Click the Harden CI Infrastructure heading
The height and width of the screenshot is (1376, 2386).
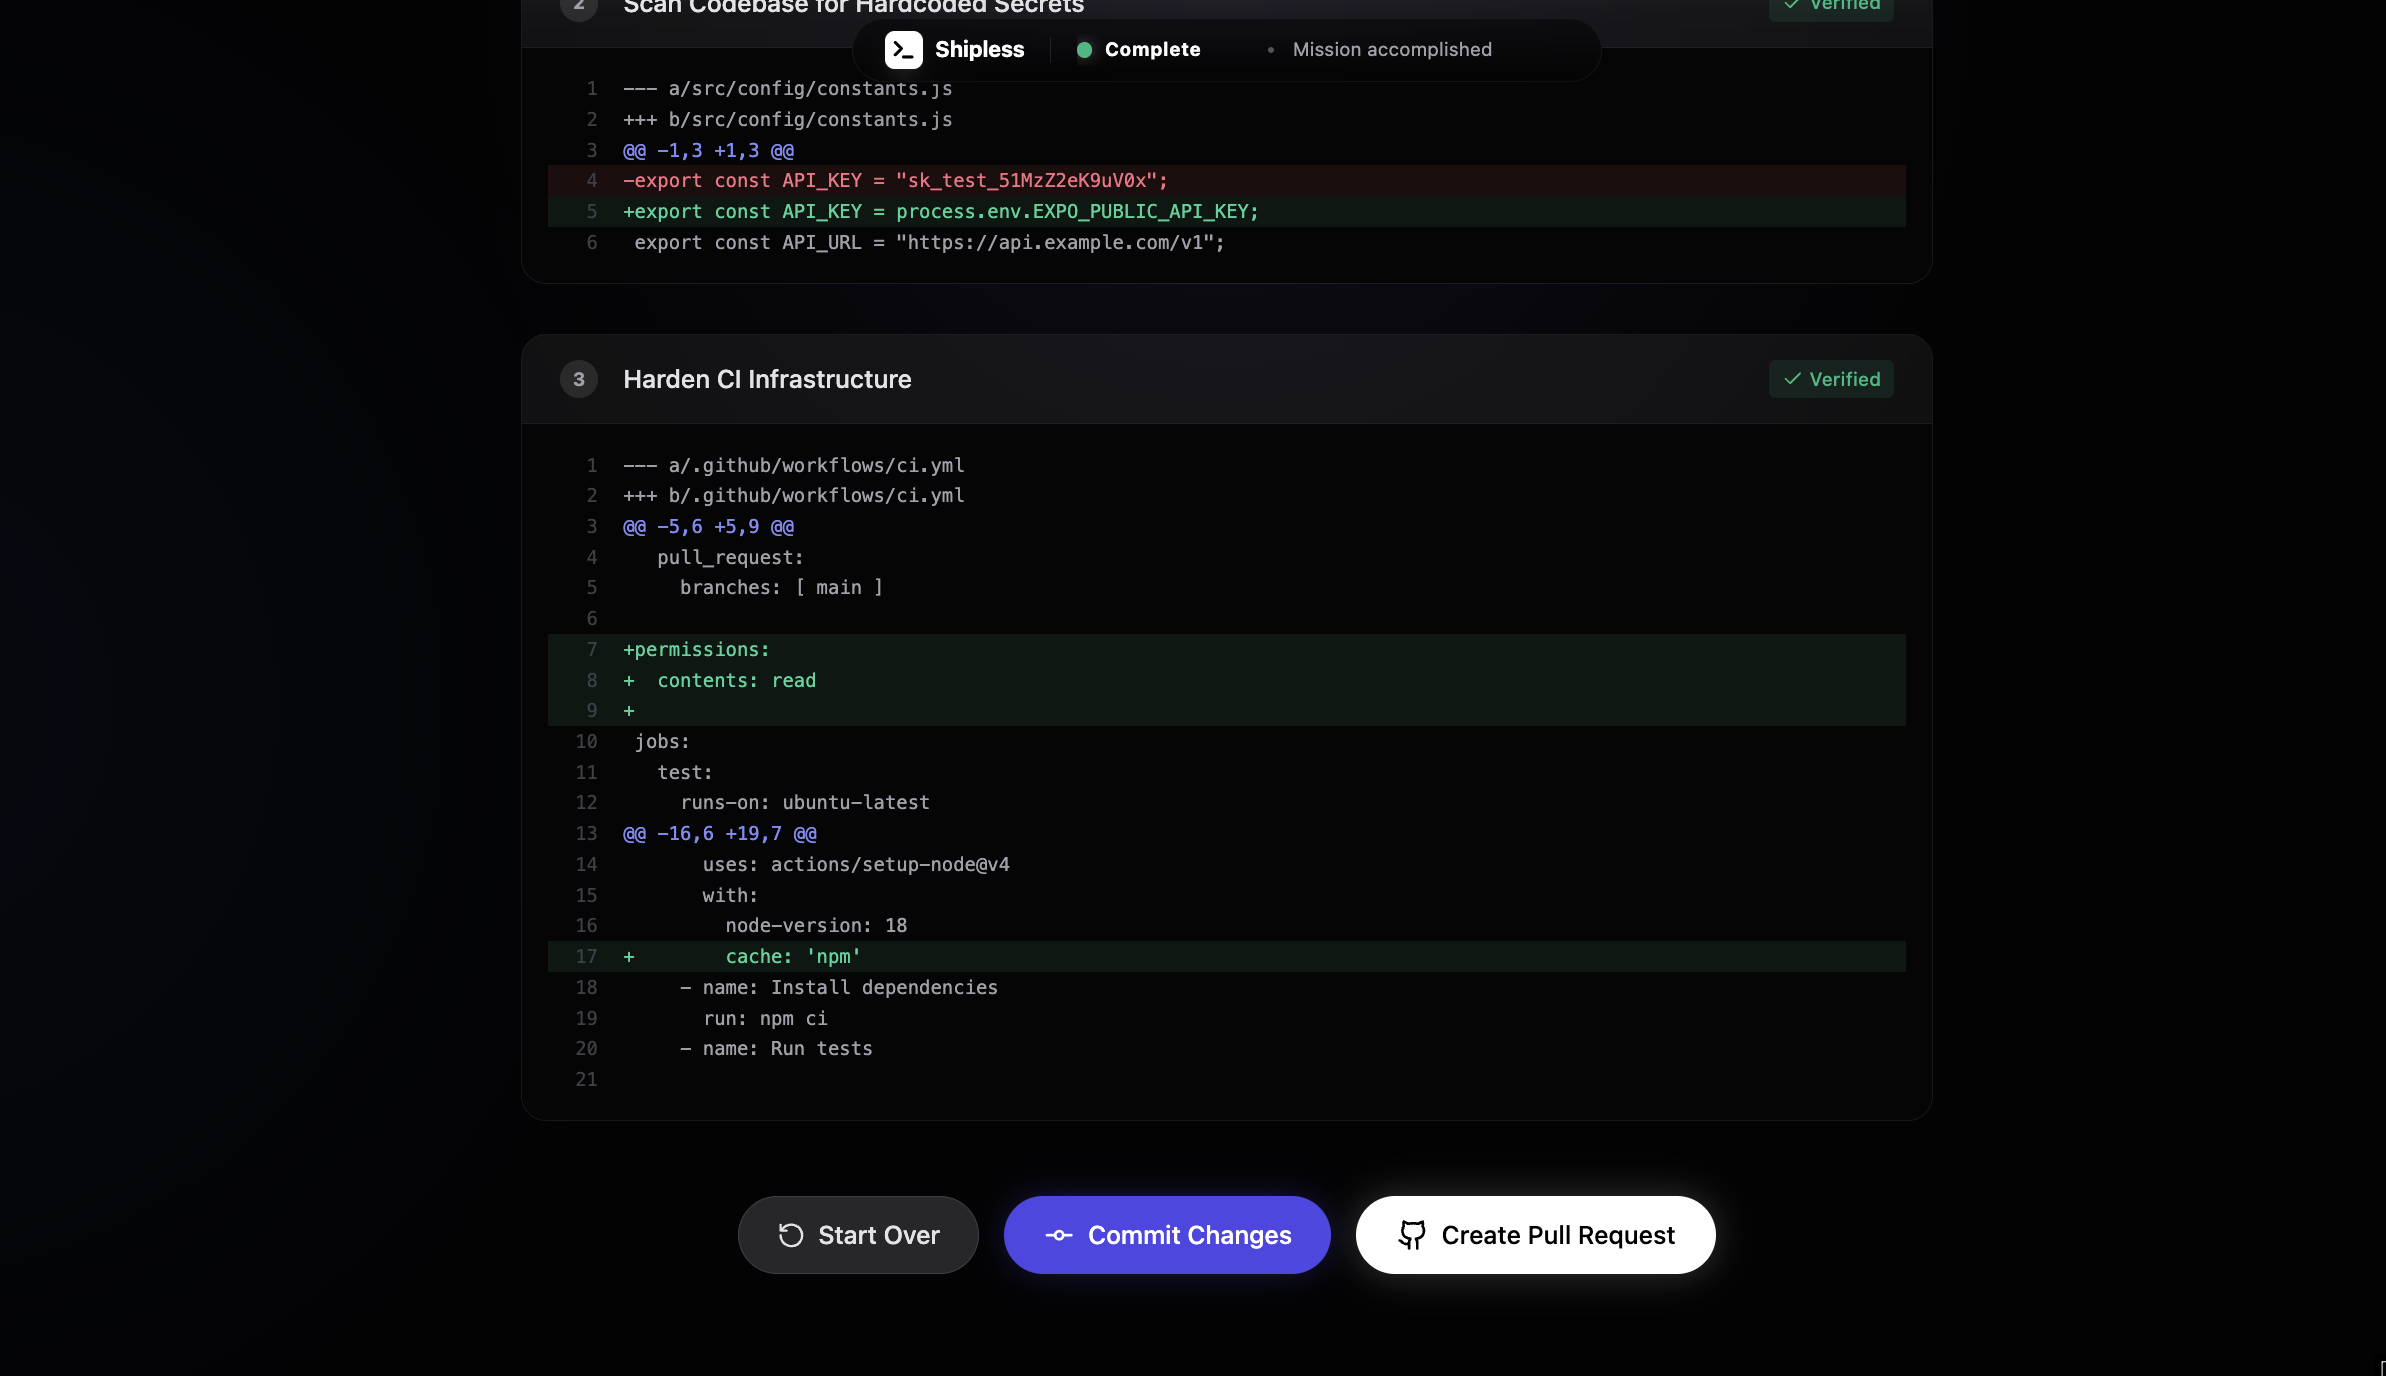(767, 379)
